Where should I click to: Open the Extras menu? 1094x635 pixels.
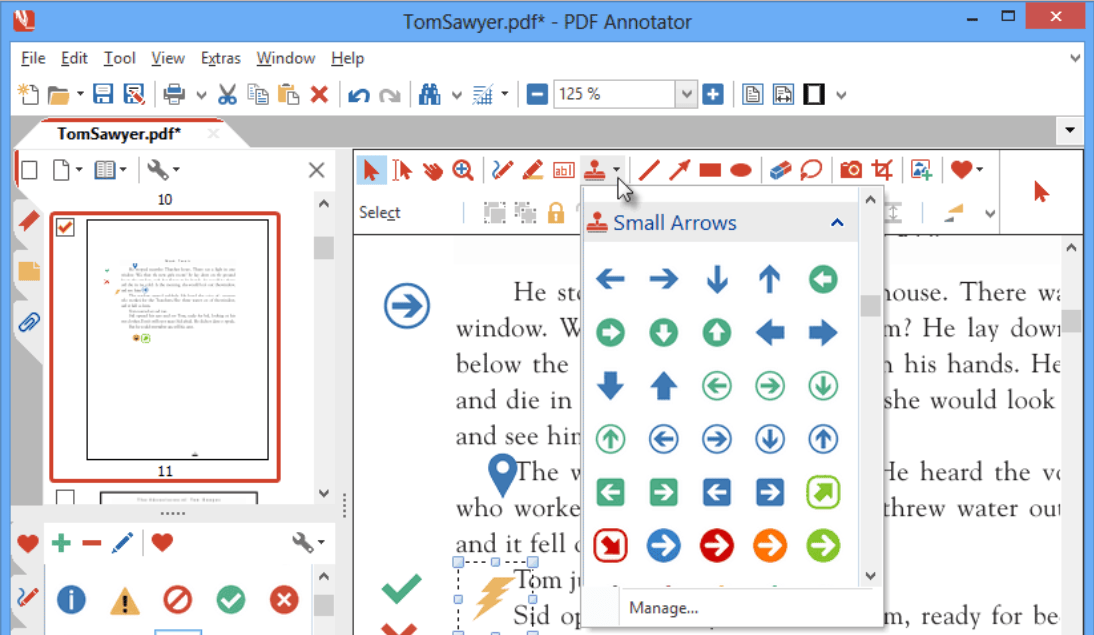coord(220,58)
